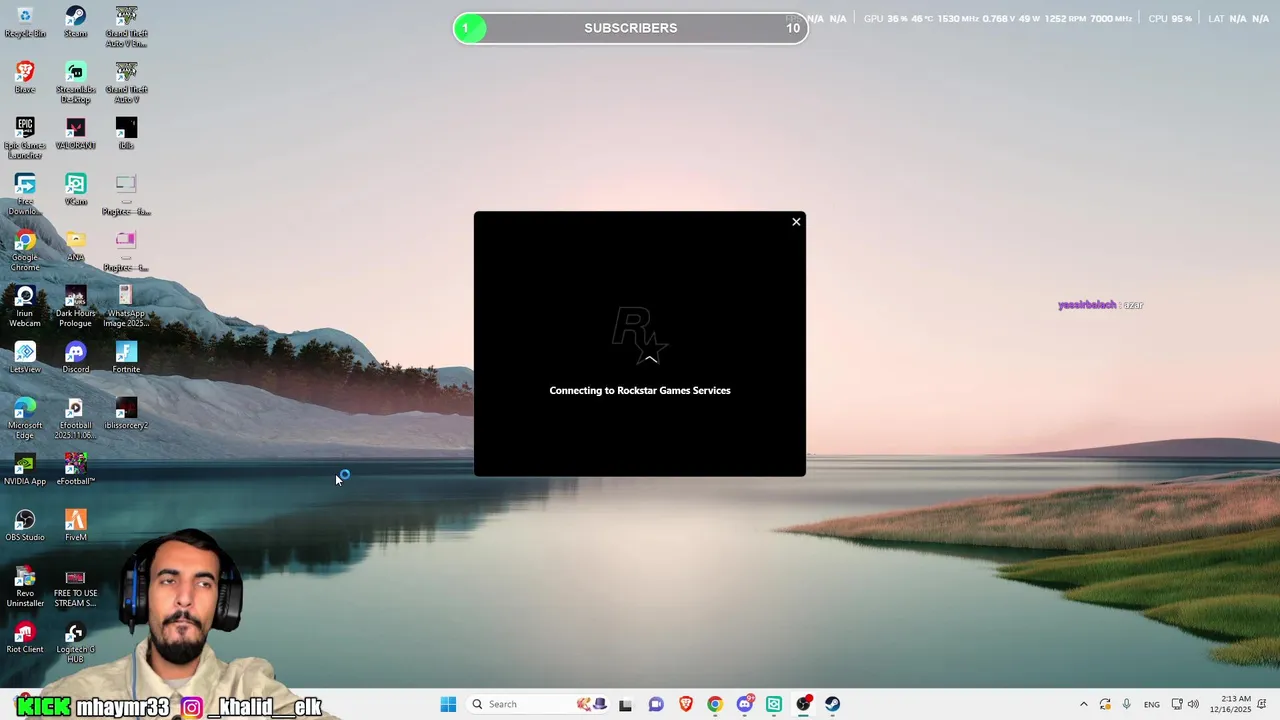
Task: Select the Epic Games Launcher shortcut
Action: pos(25,139)
